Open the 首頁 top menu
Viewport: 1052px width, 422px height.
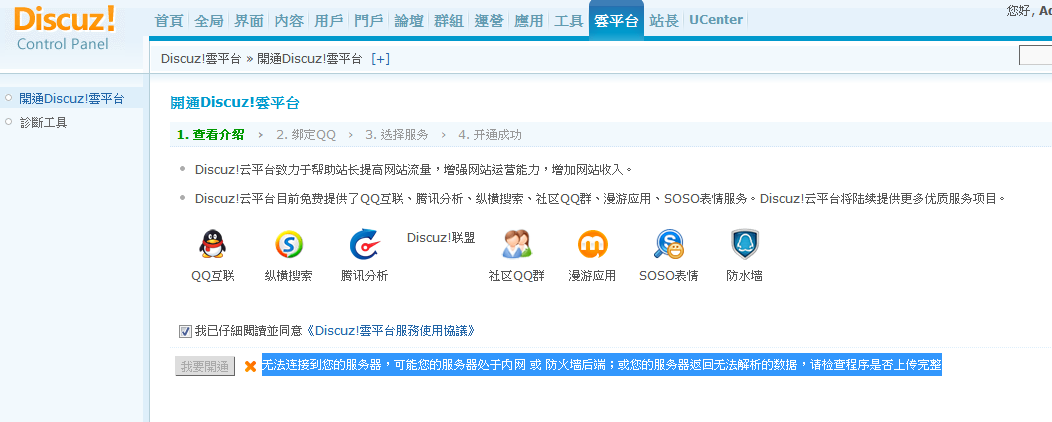169,21
